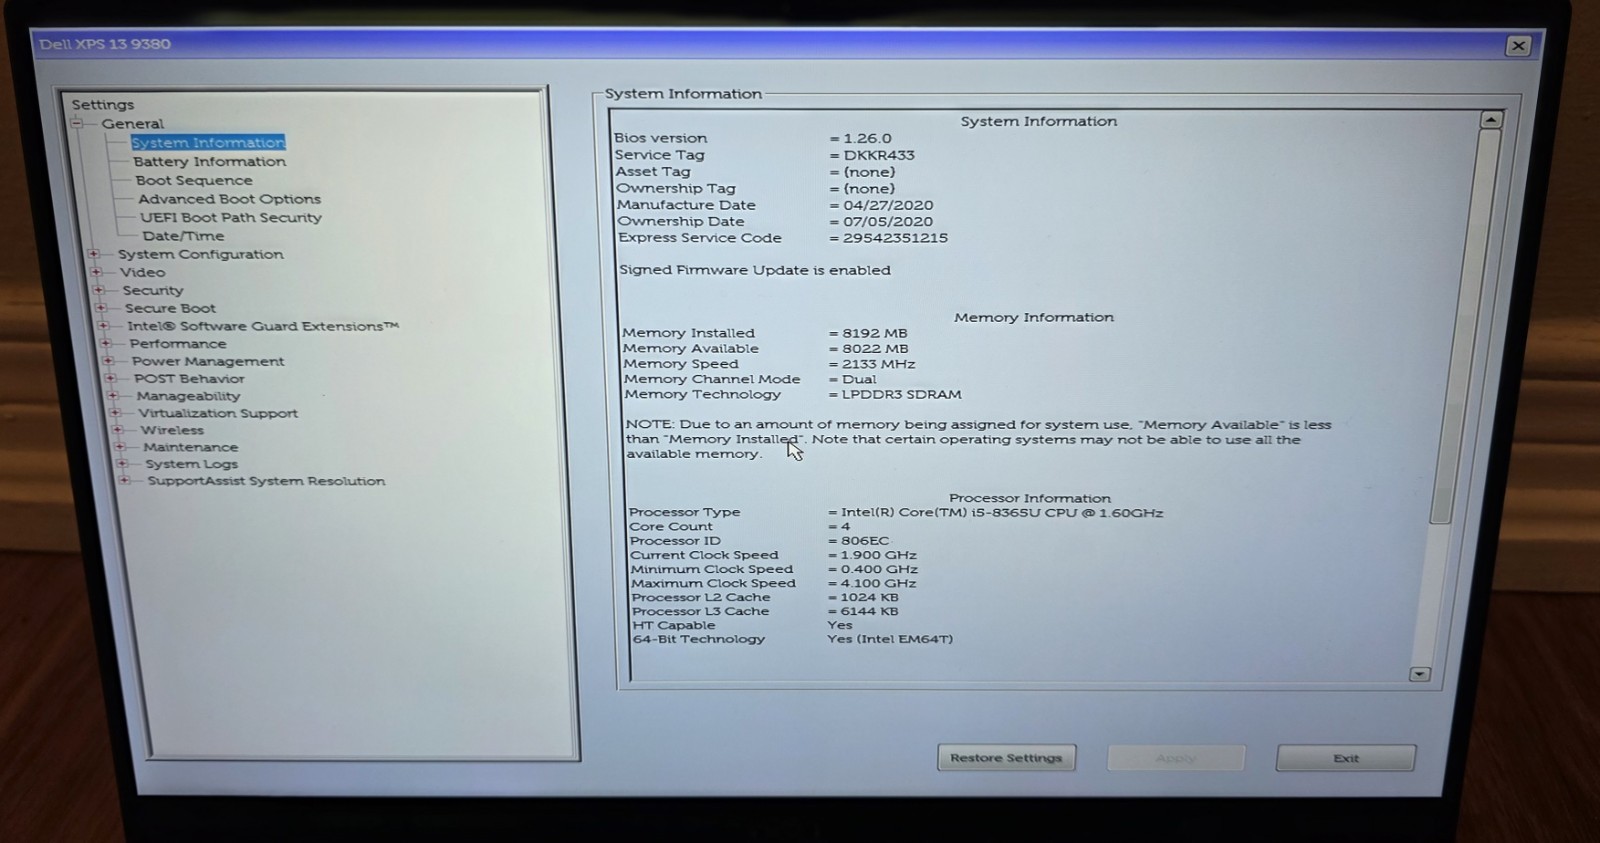The width and height of the screenshot is (1600, 843).
Task: Expand the Manageability node
Action: pyautogui.click(x=112, y=396)
